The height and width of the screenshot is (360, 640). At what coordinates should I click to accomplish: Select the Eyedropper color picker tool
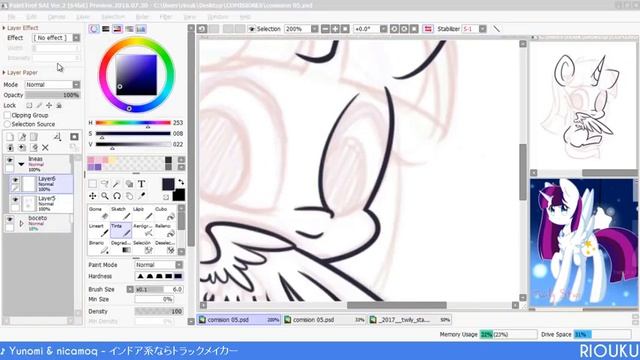(141, 196)
